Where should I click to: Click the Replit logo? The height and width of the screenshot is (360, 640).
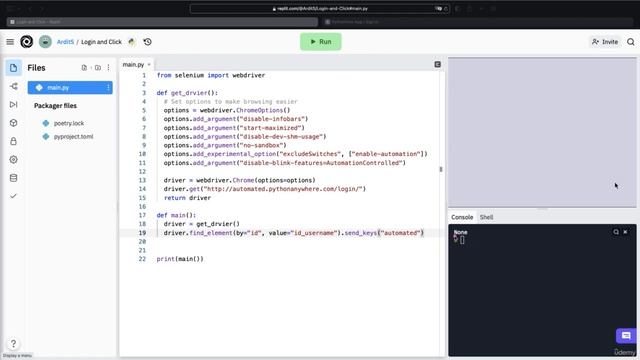click(x=27, y=42)
